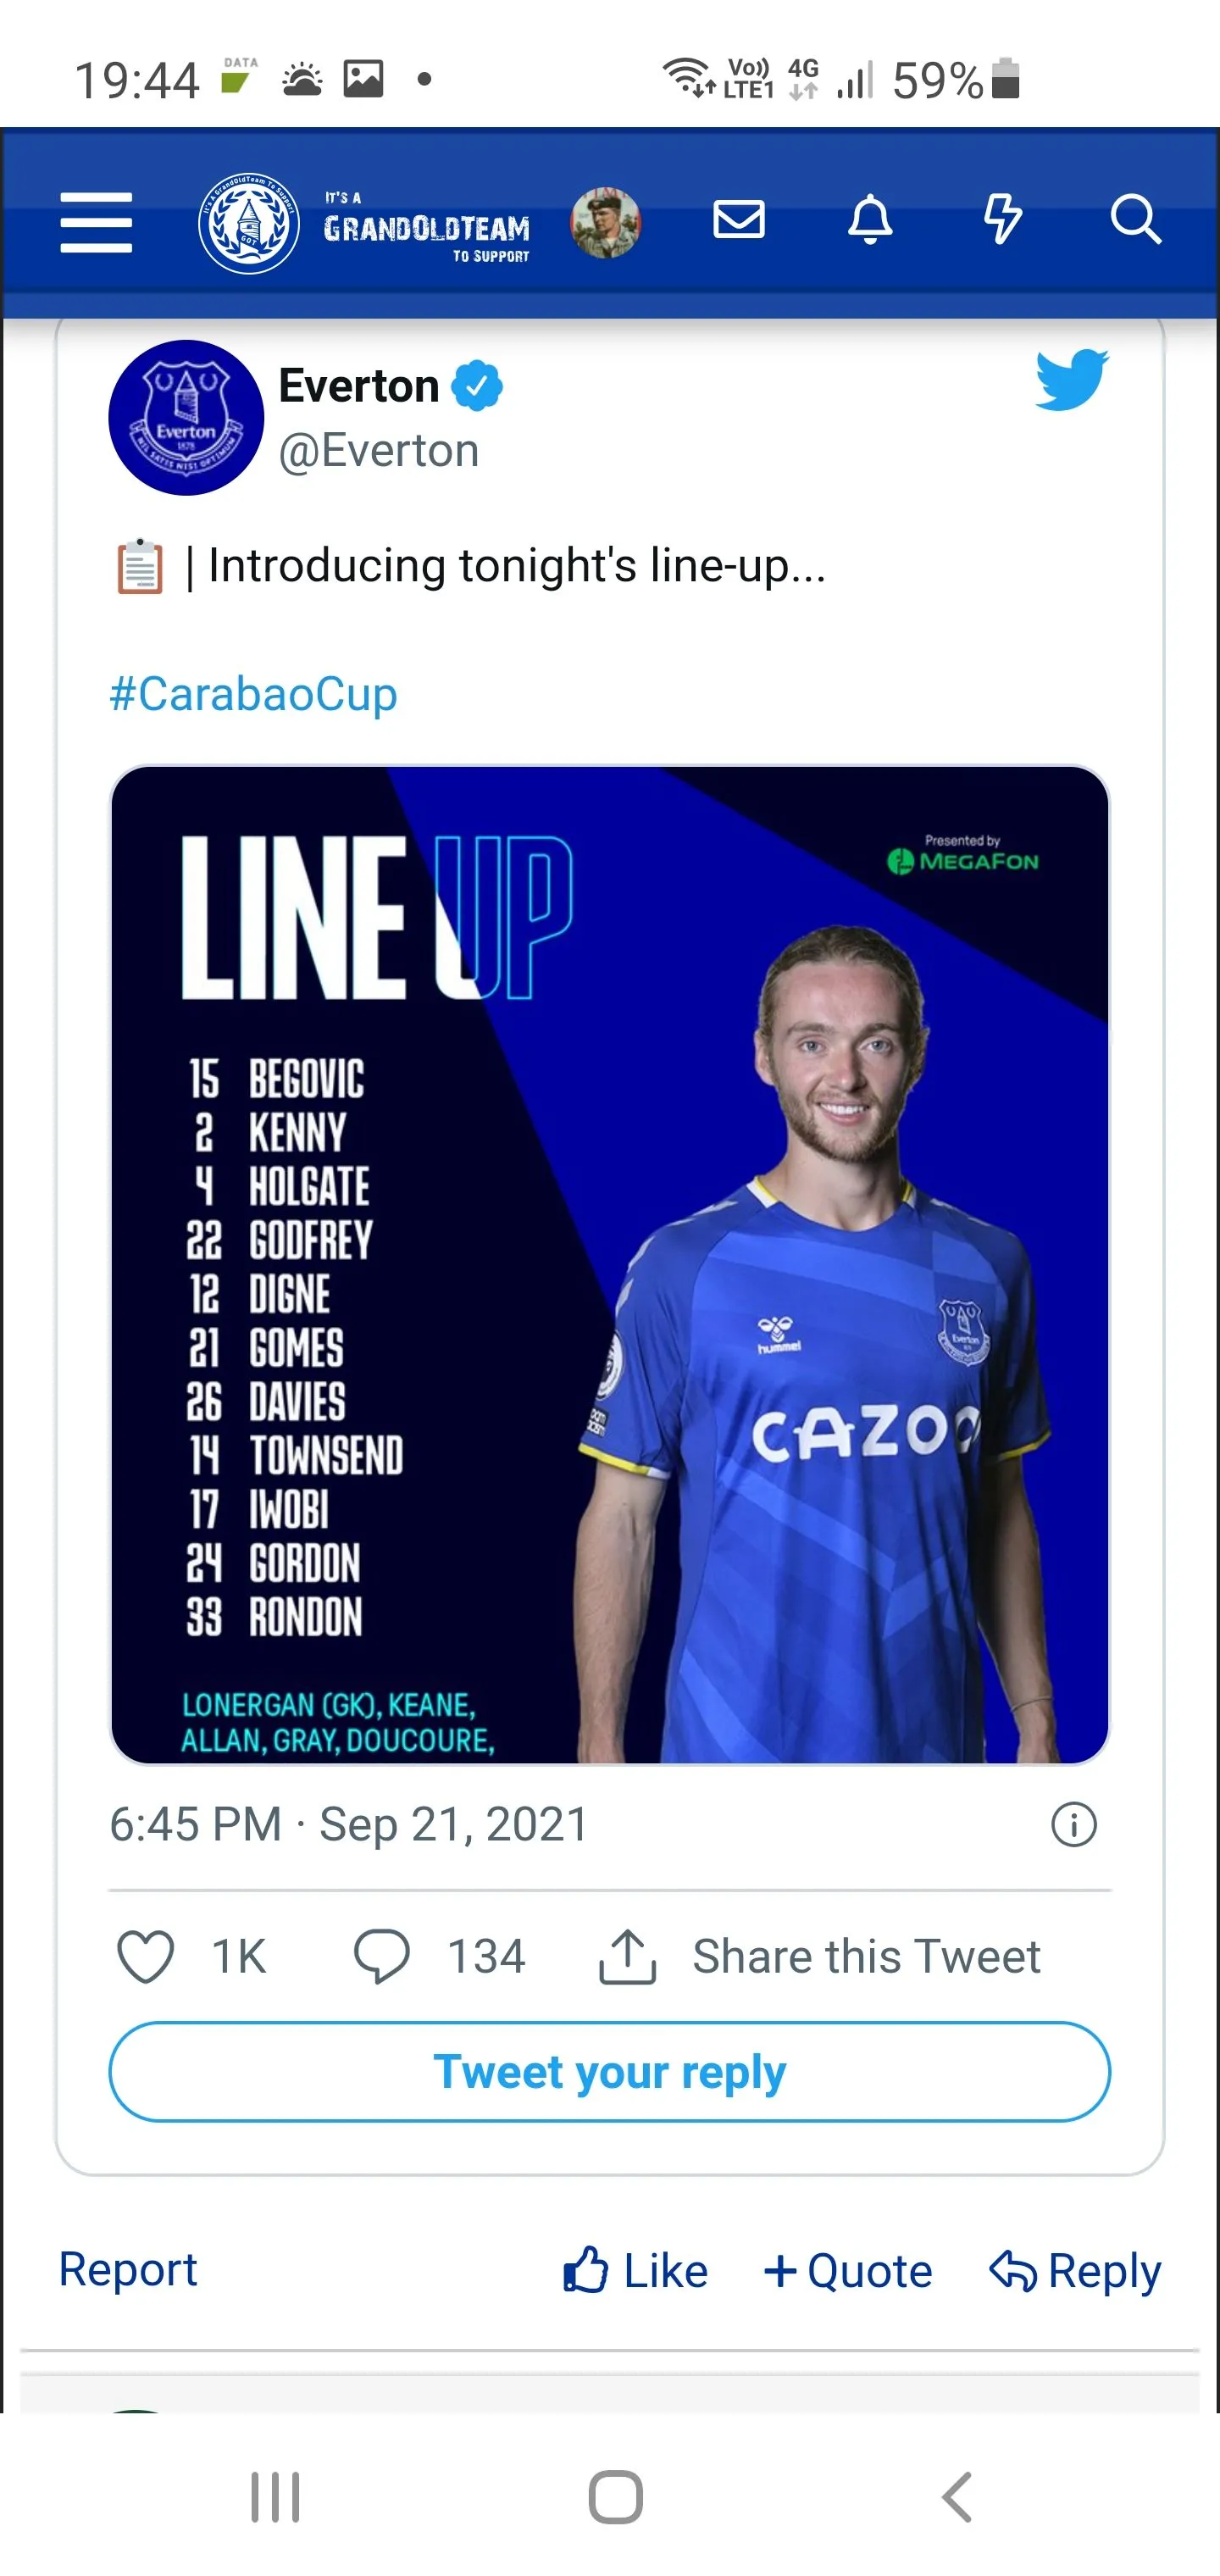The height and width of the screenshot is (2576, 1220).
Task: Open the #CarabaoCup hashtag
Action: click(253, 694)
